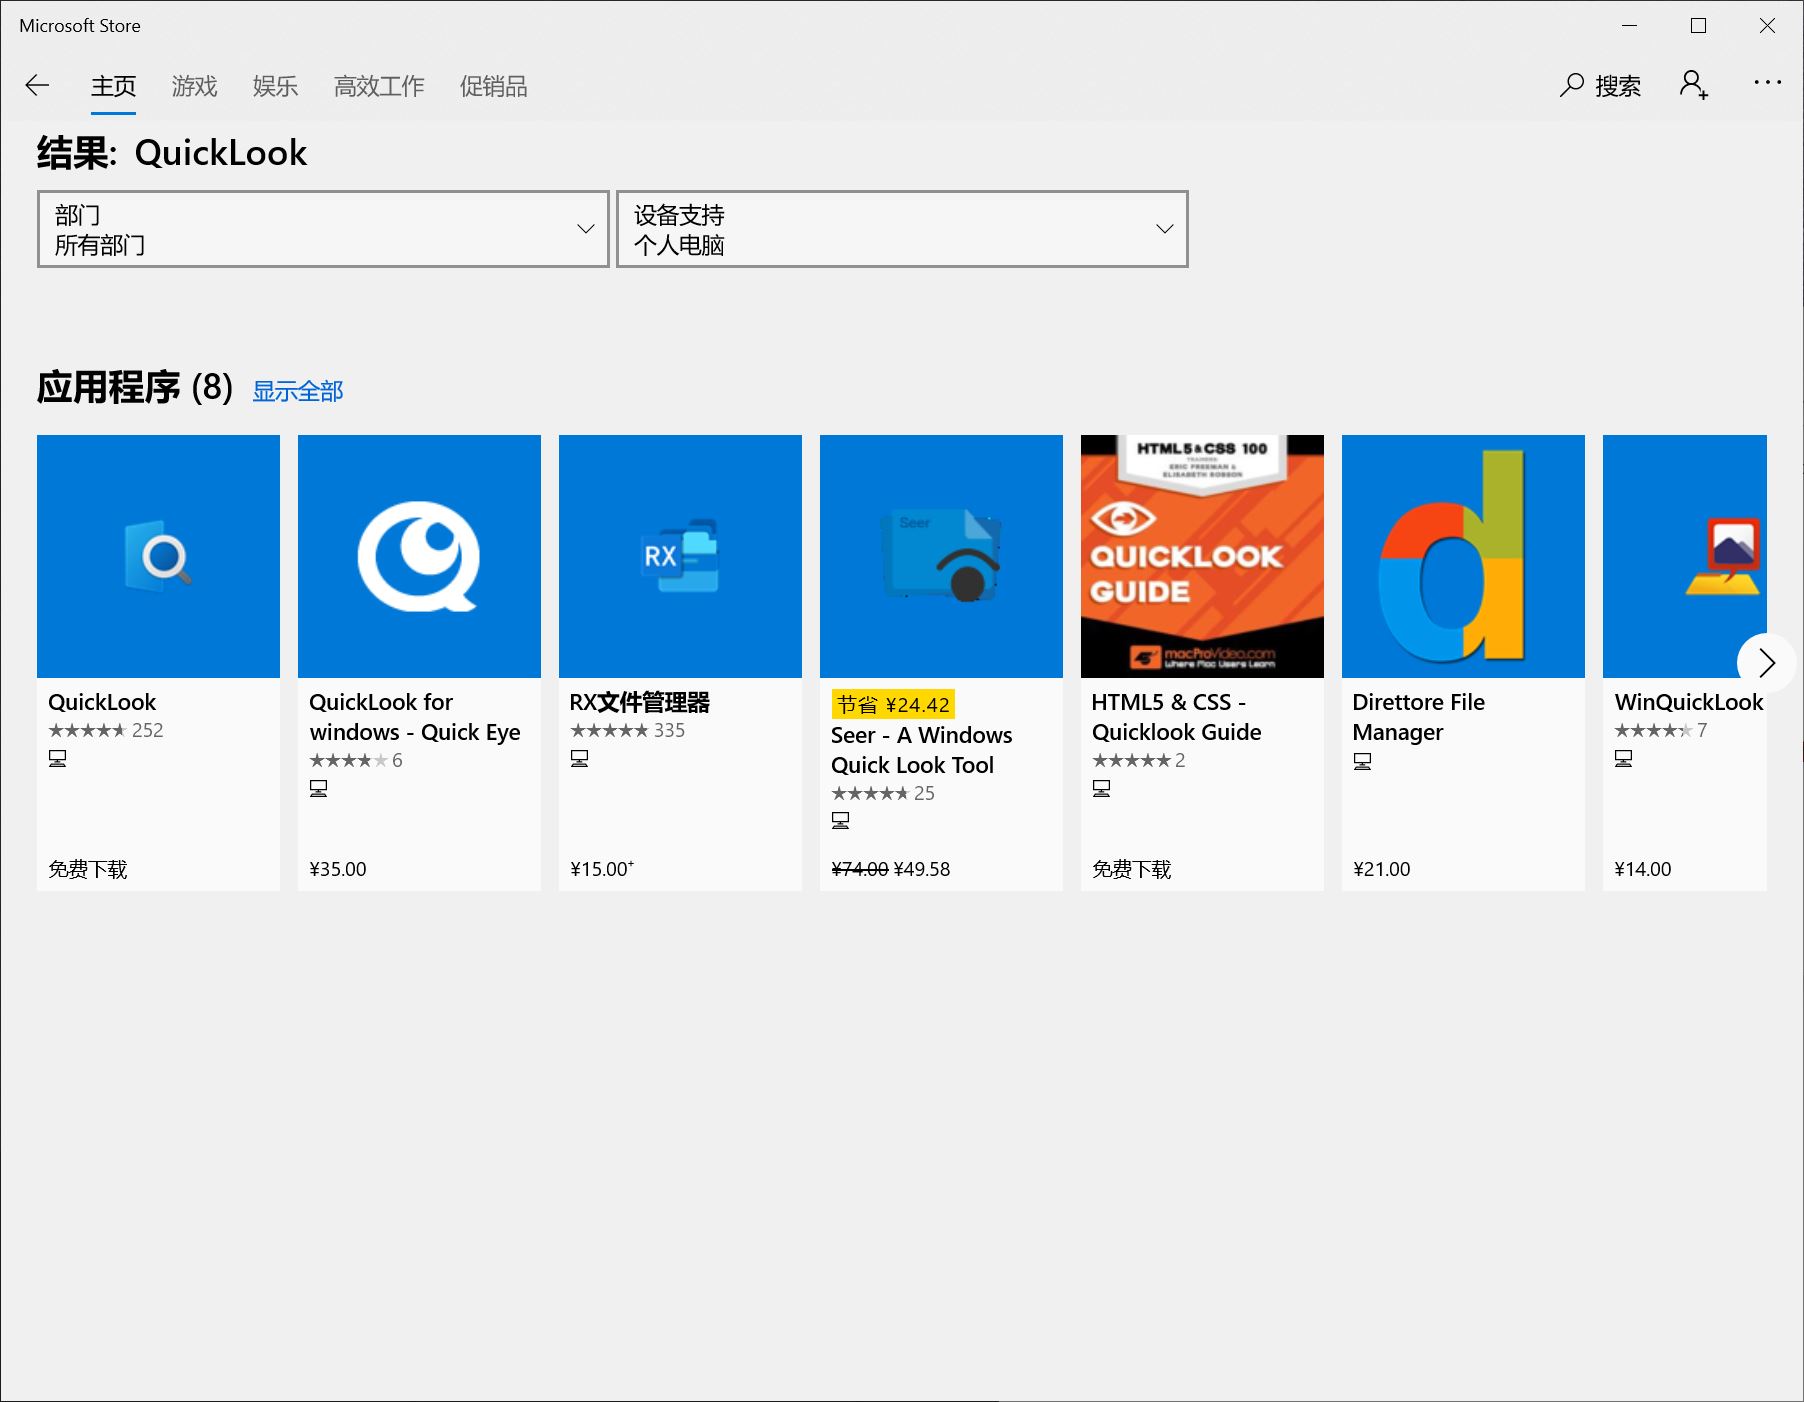Open the Quick Eye app tile image
Image resolution: width=1804 pixels, height=1402 pixels.
[419, 556]
